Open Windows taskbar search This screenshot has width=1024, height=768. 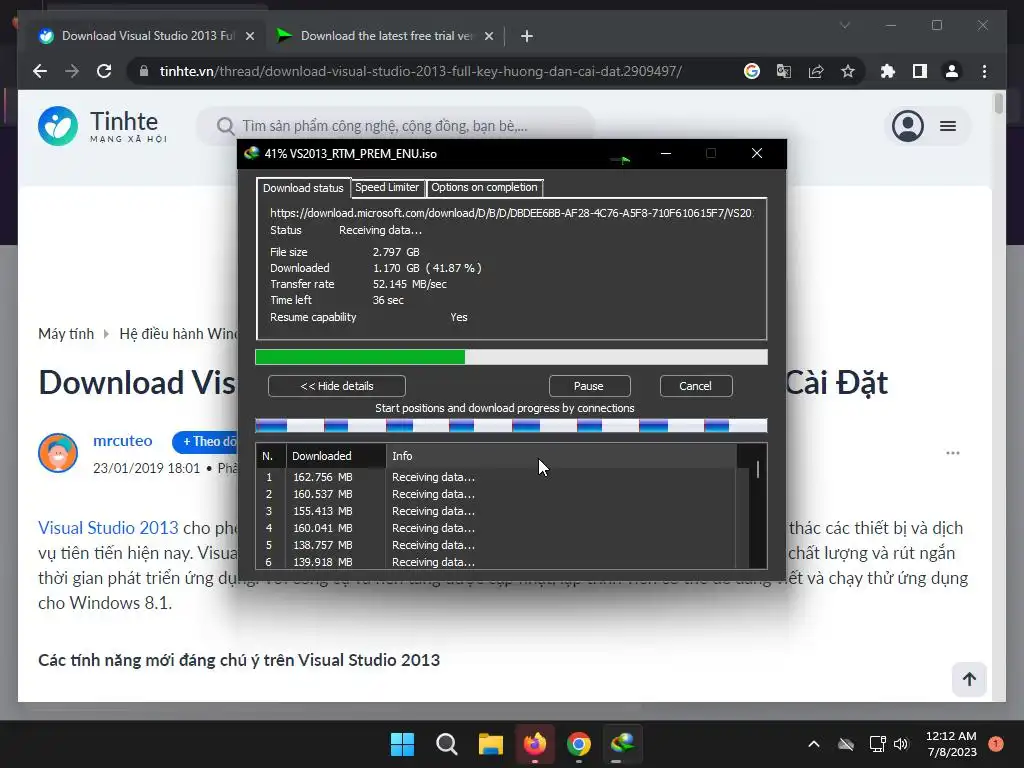point(447,744)
